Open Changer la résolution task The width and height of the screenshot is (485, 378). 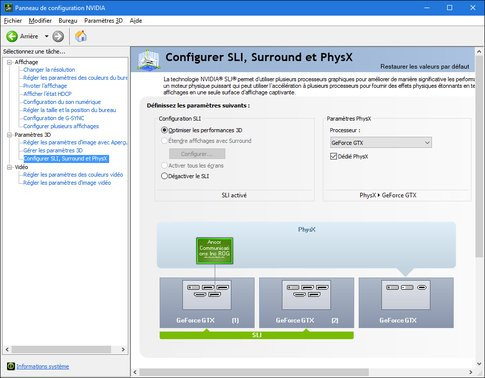click(x=49, y=70)
